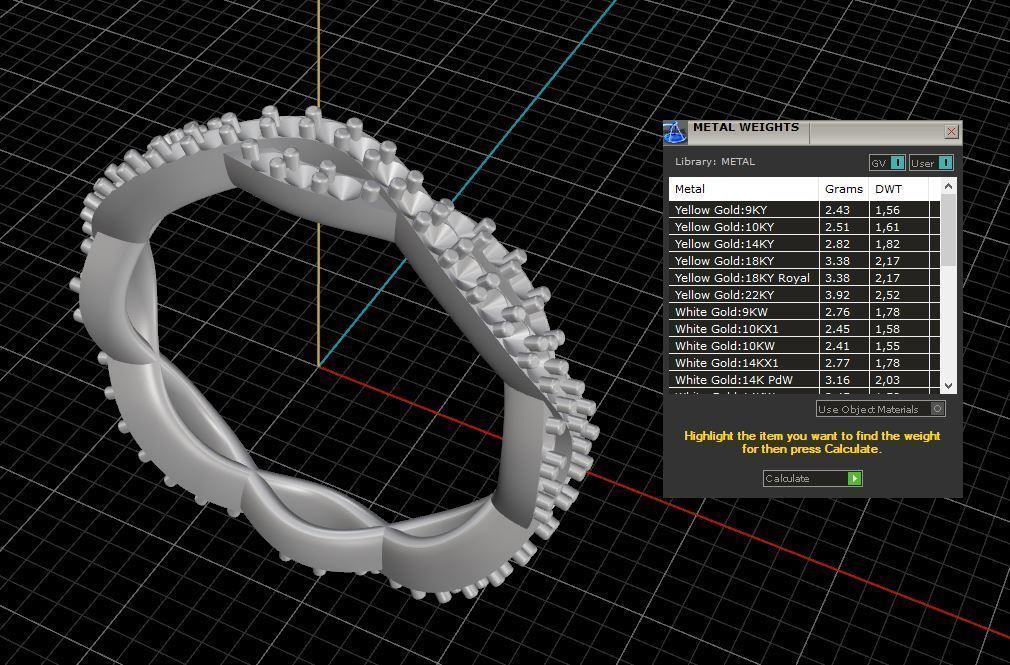The width and height of the screenshot is (1010, 665).
Task: Click the metal list scrollbar thumb
Action: pyautogui.click(x=948, y=229)
